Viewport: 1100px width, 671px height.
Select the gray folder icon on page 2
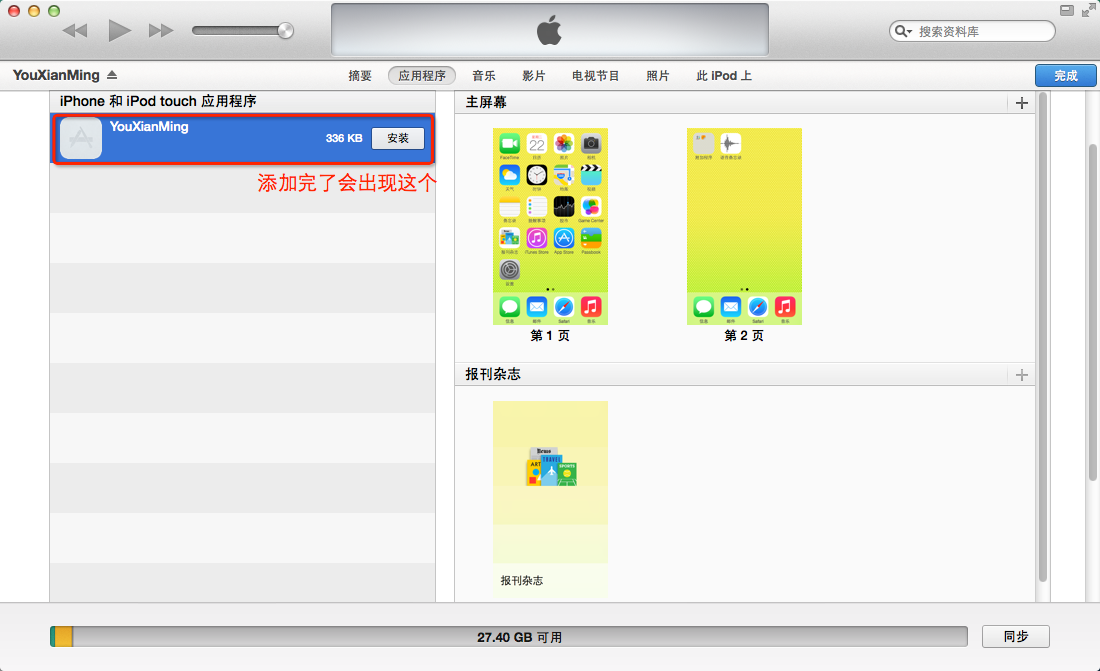[x=703, y=144]
